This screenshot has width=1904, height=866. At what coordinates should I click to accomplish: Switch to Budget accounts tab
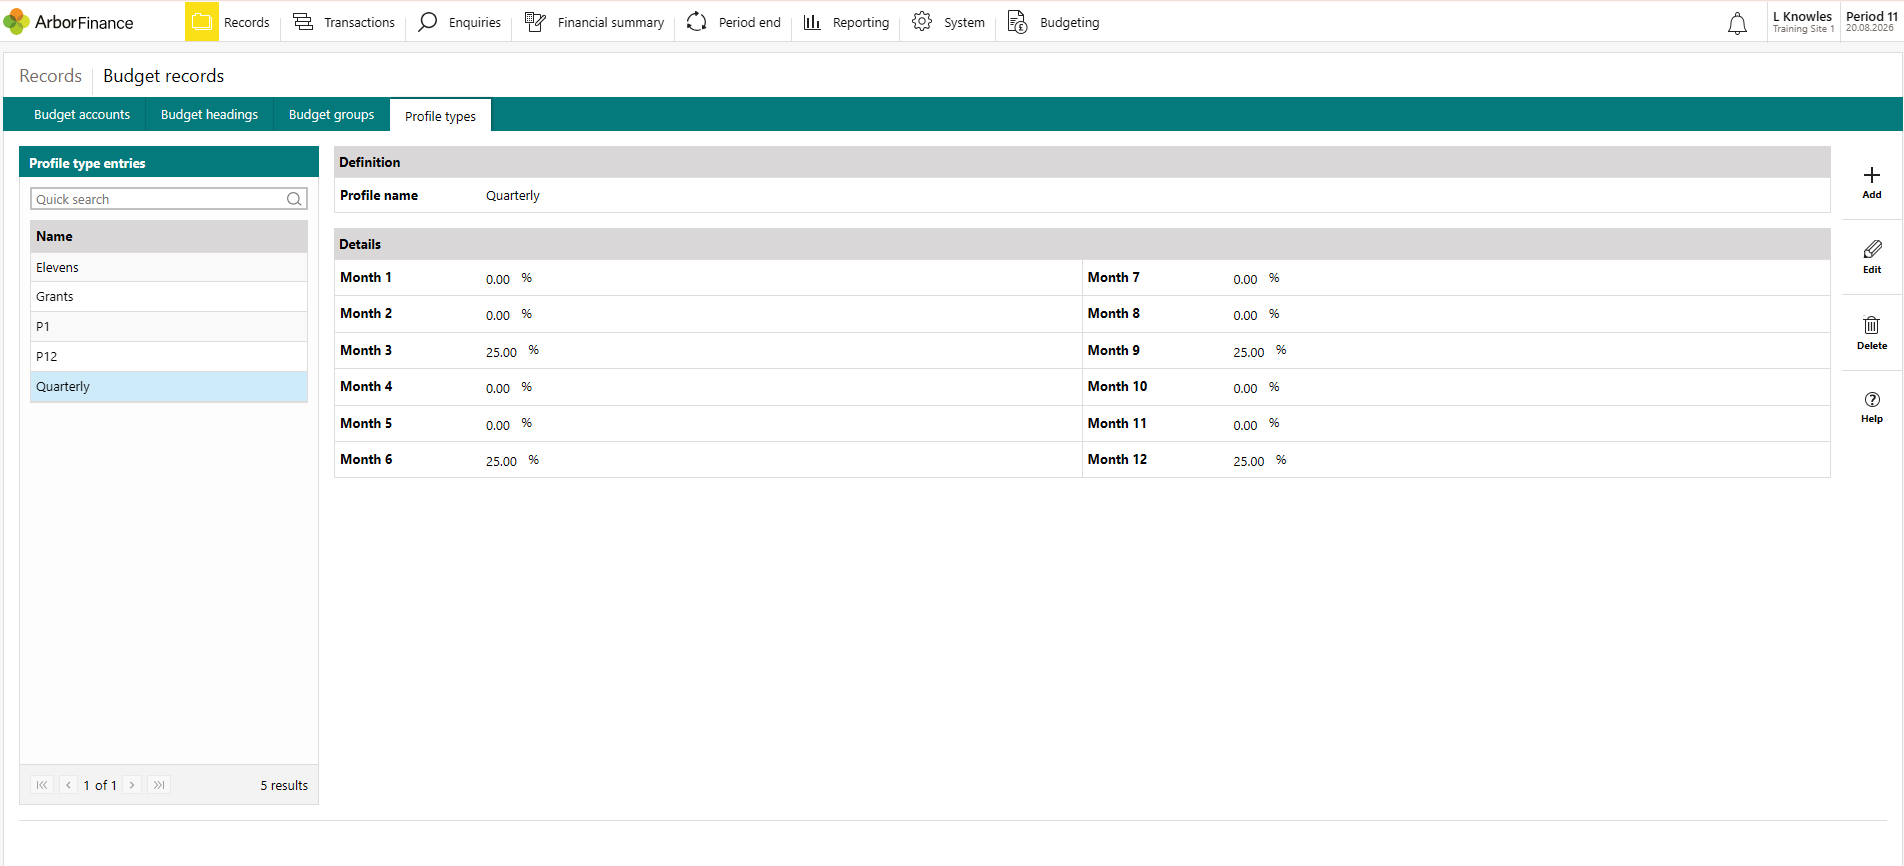pos(82,115)
